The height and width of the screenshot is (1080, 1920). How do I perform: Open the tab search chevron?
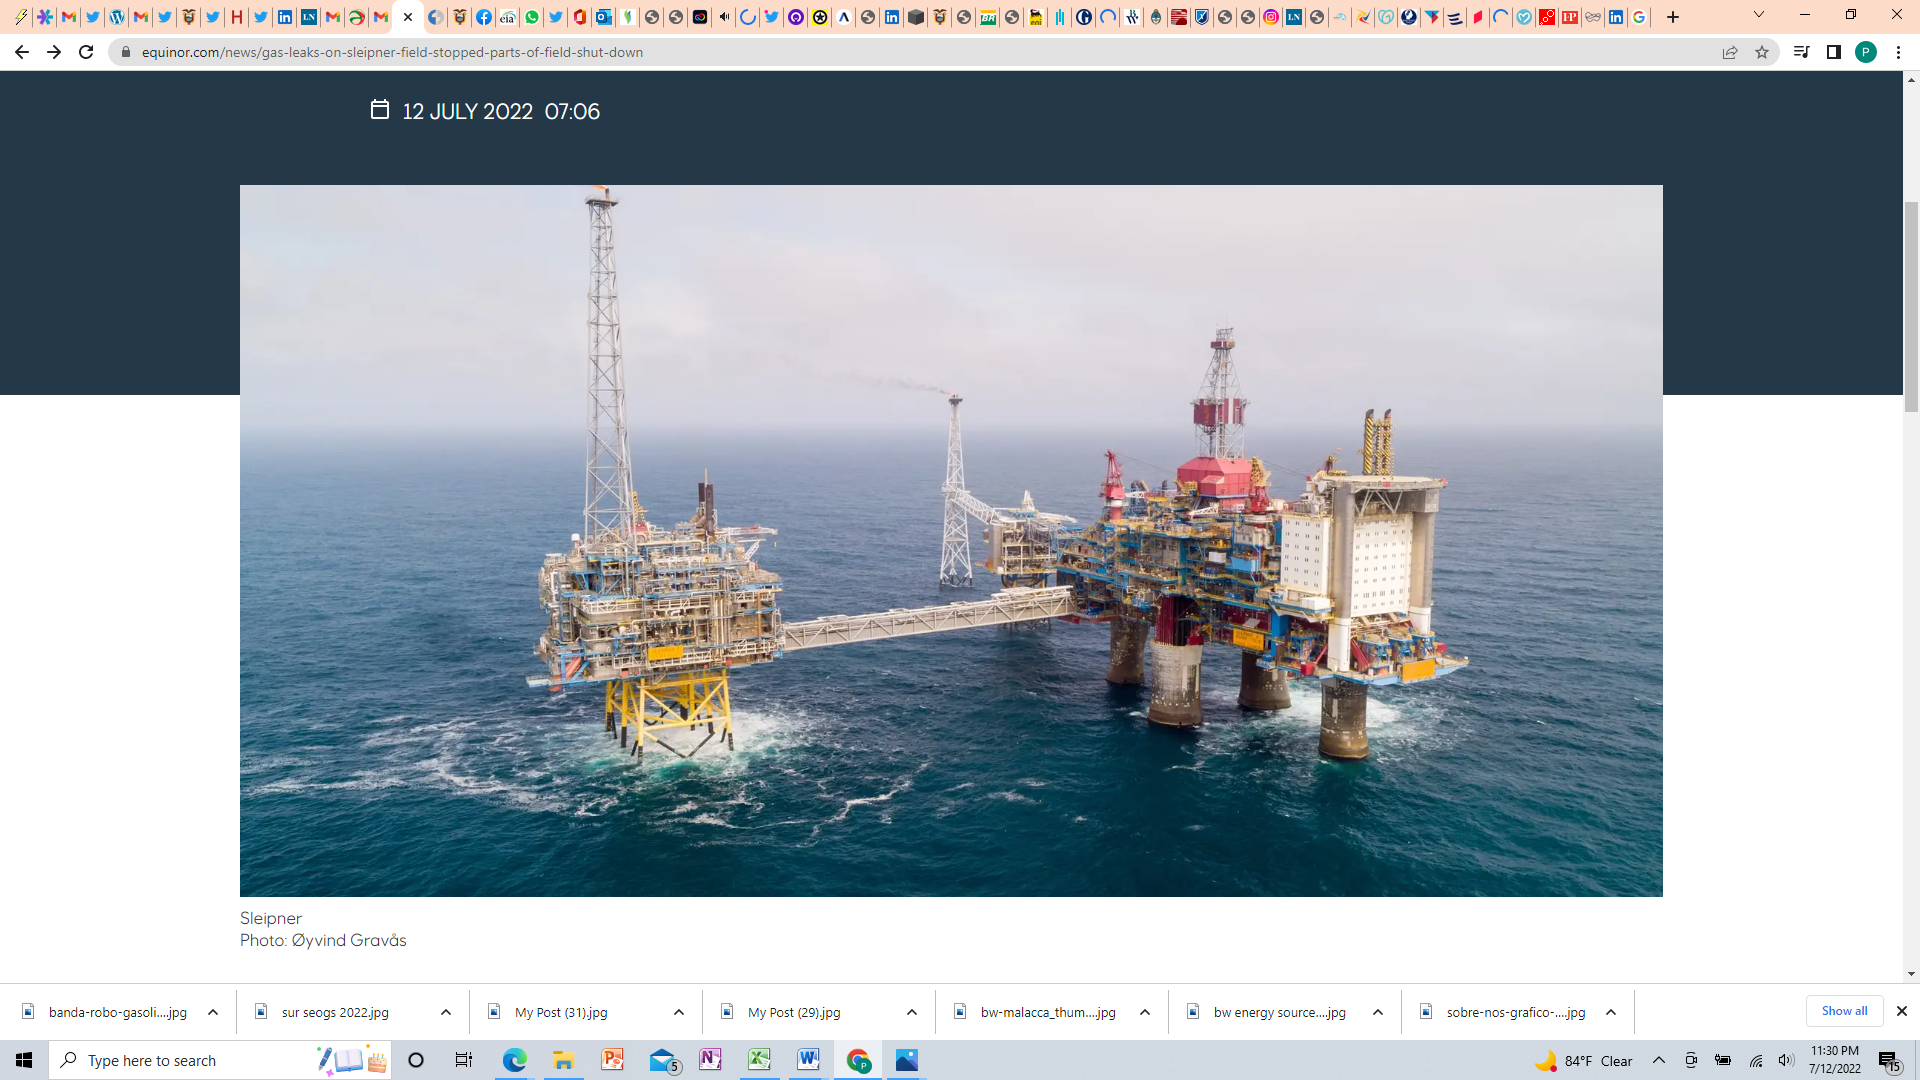pyautogui.click(x=1759, y=15)
